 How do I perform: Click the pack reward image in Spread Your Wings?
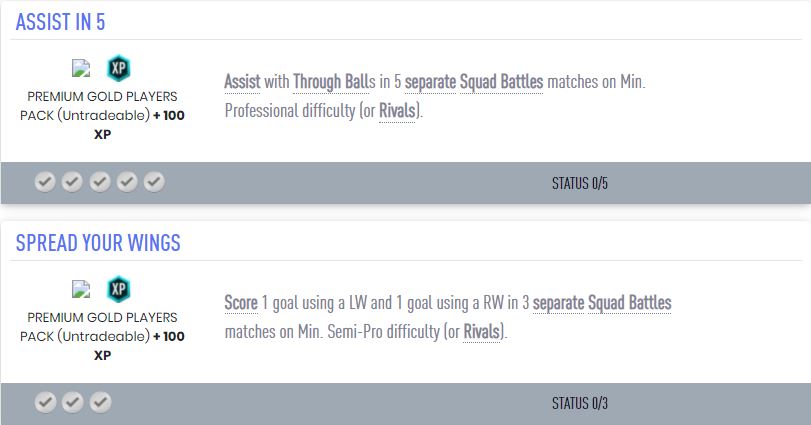[x=82, y=290]
